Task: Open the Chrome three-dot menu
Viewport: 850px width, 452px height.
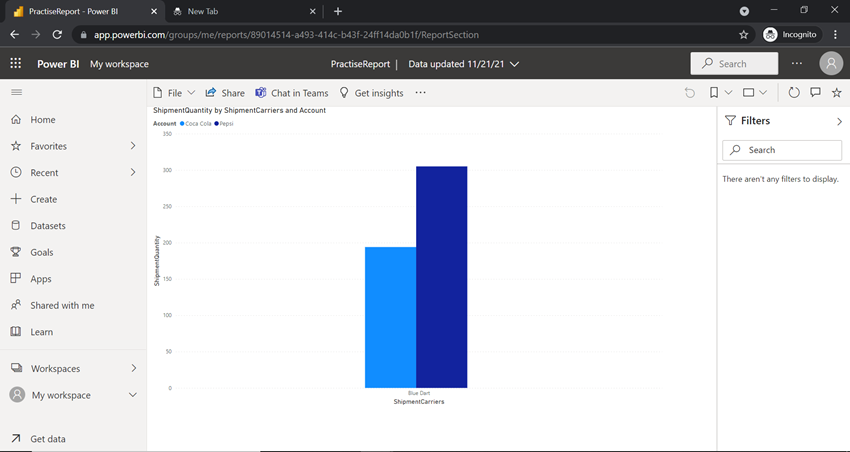Action: (835, 35)
